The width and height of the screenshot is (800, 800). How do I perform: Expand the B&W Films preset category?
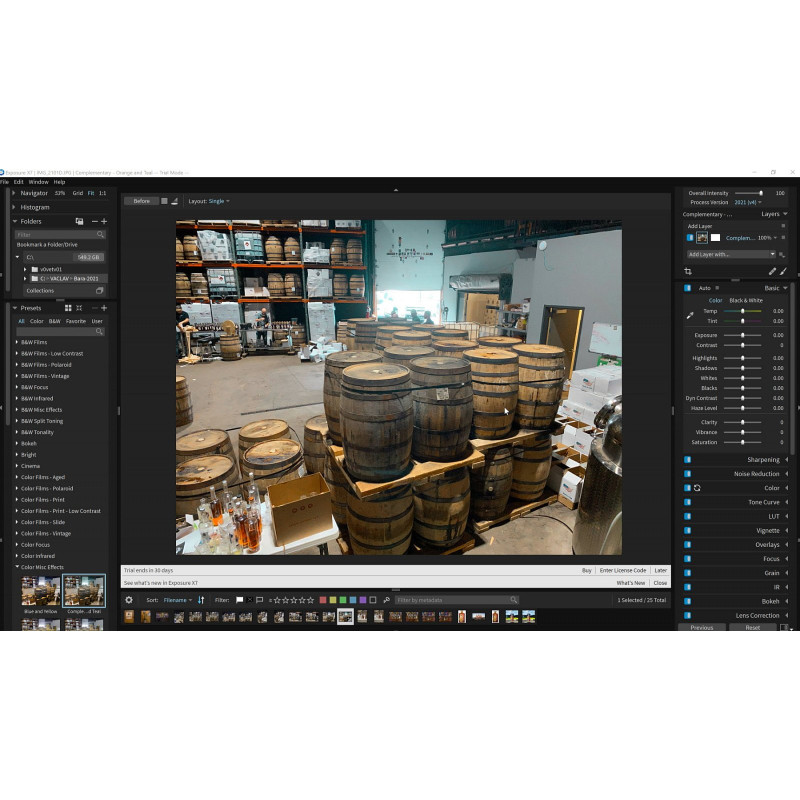tap(17, 342)
